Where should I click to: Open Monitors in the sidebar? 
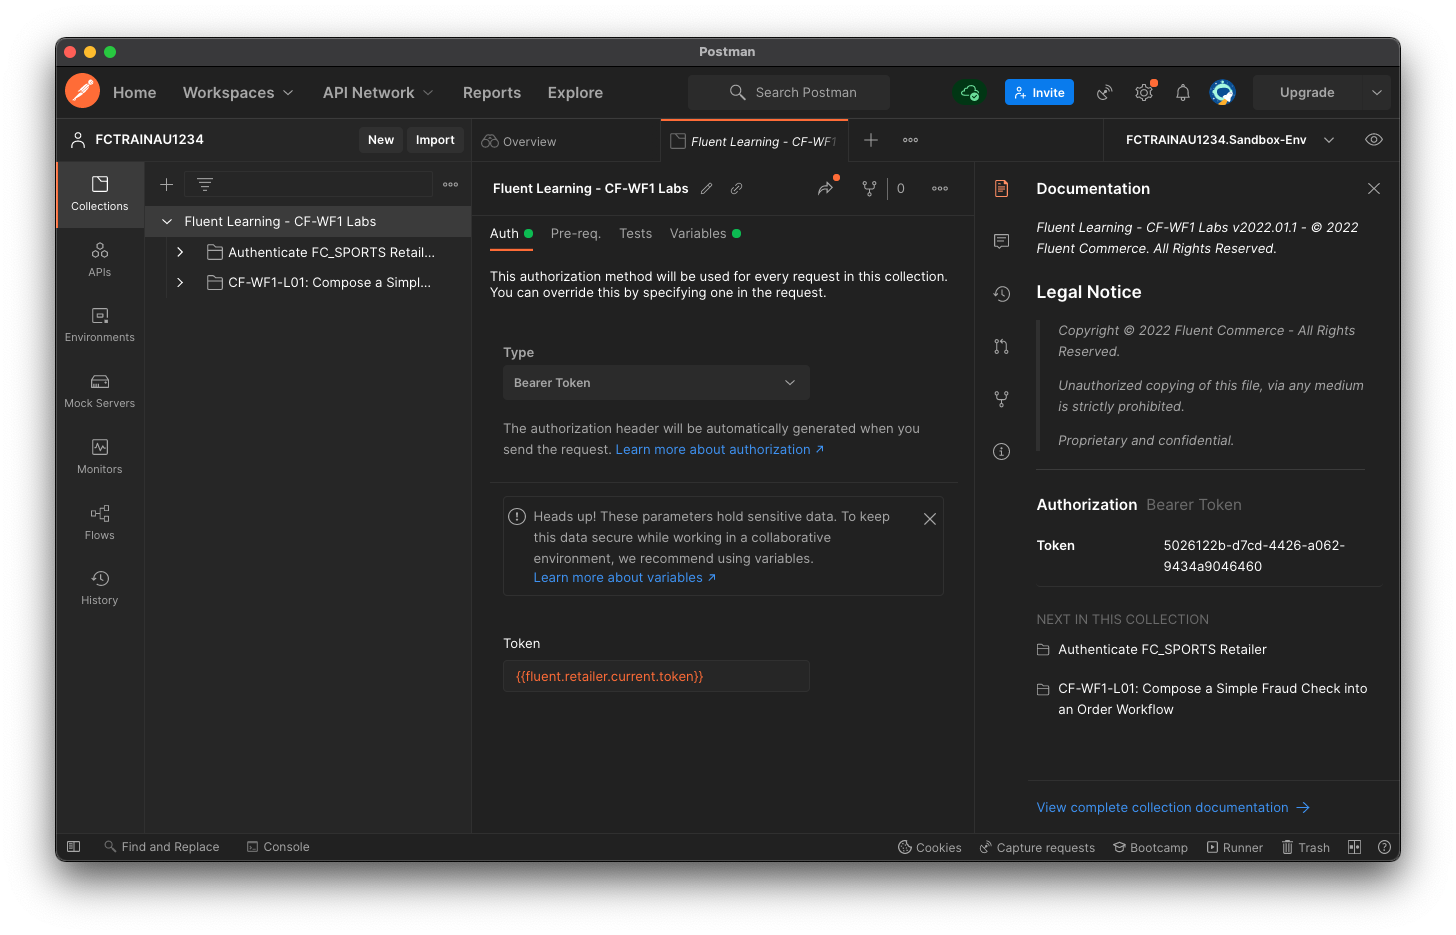(100, 457)
